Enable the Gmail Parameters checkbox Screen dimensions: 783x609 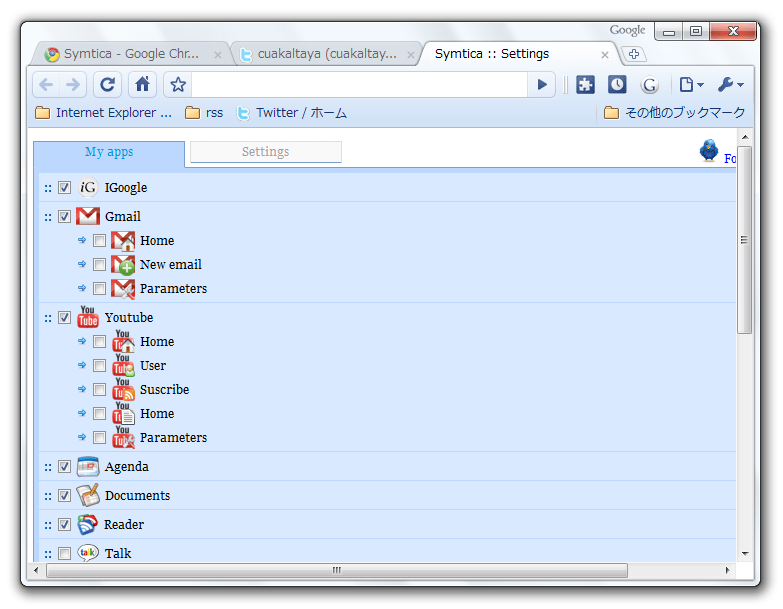(x=99, y=289)
